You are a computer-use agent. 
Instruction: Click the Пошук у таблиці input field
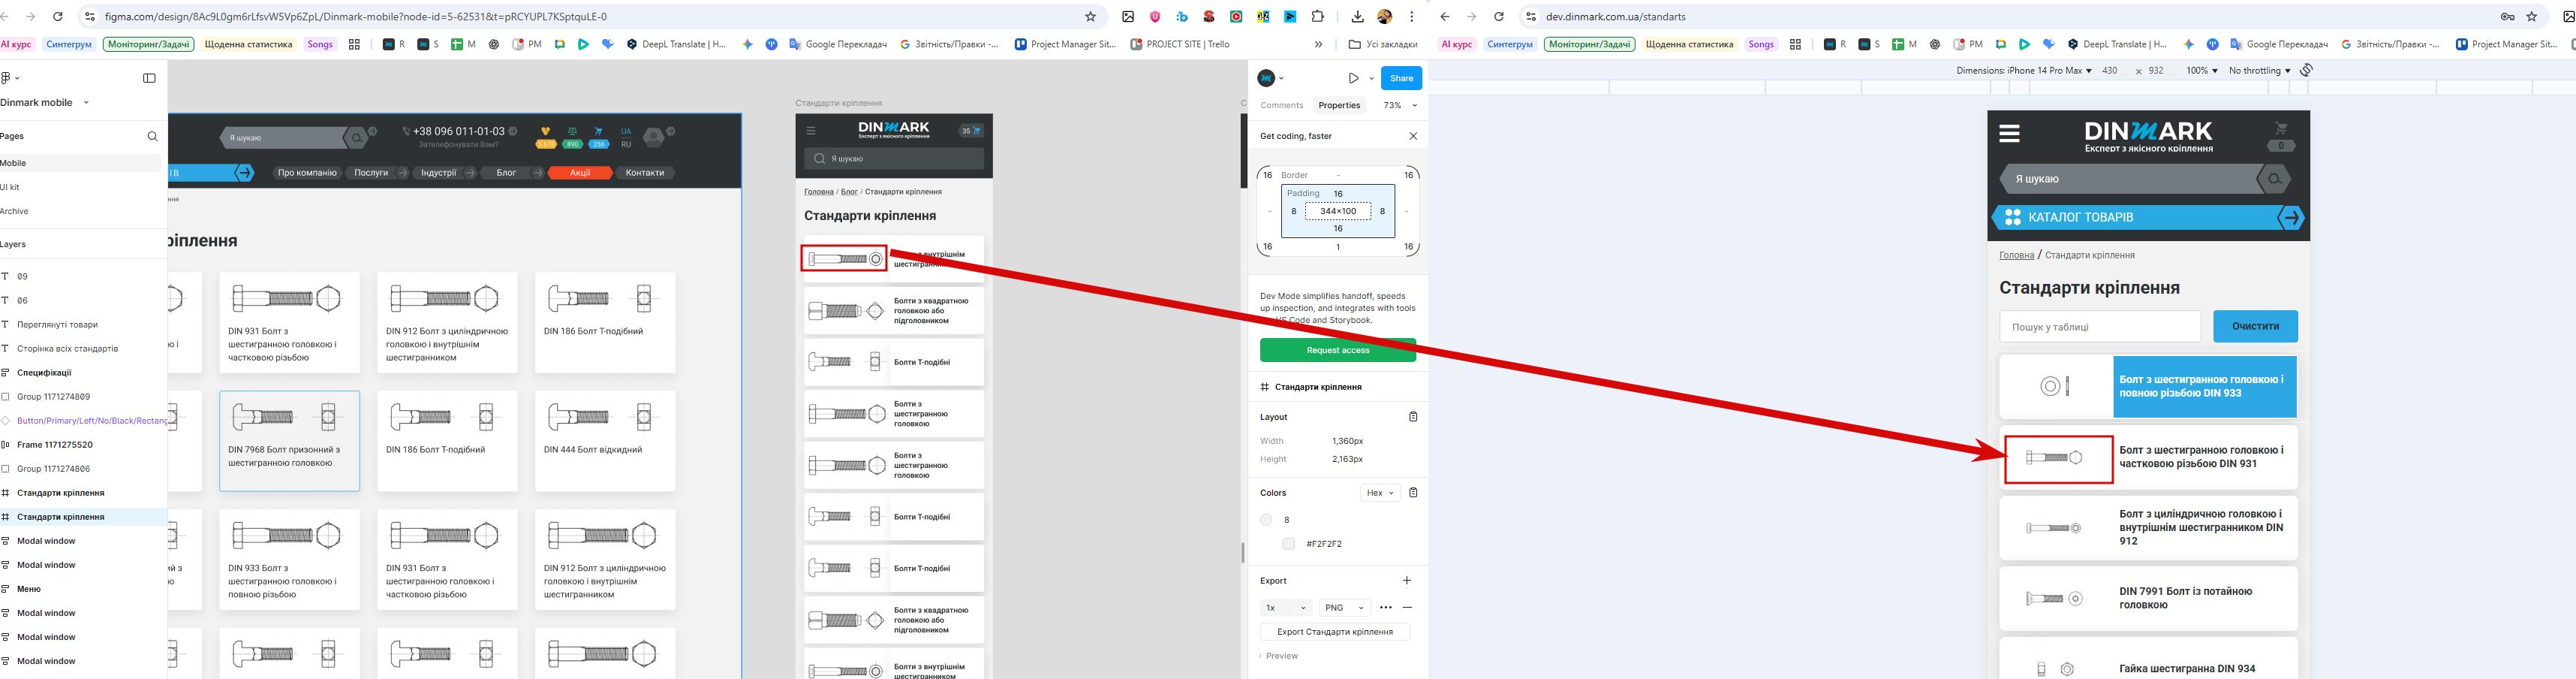pyautogui.click(x=2100, y=326)
